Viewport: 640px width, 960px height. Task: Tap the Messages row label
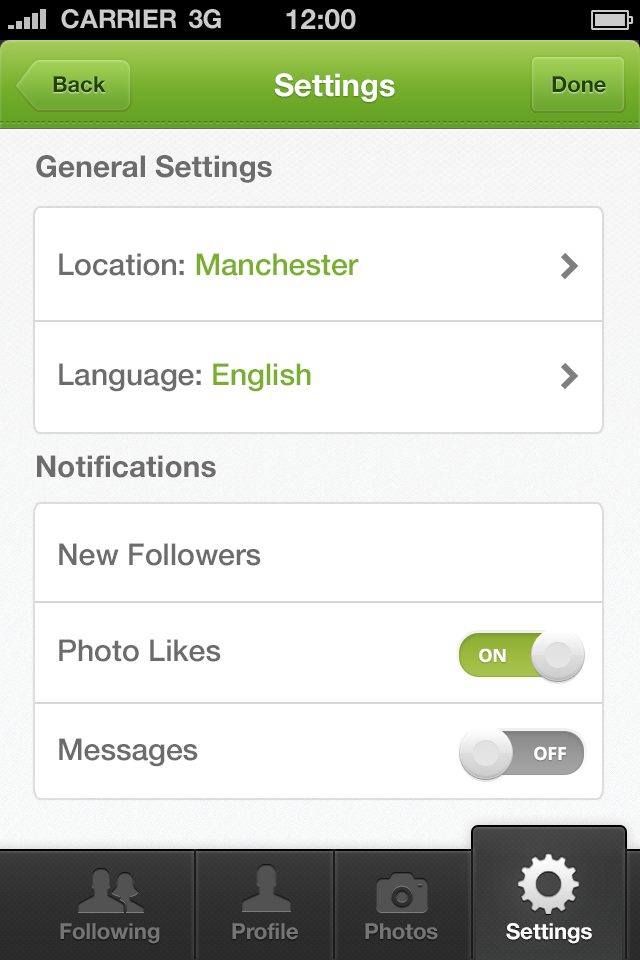127,751
